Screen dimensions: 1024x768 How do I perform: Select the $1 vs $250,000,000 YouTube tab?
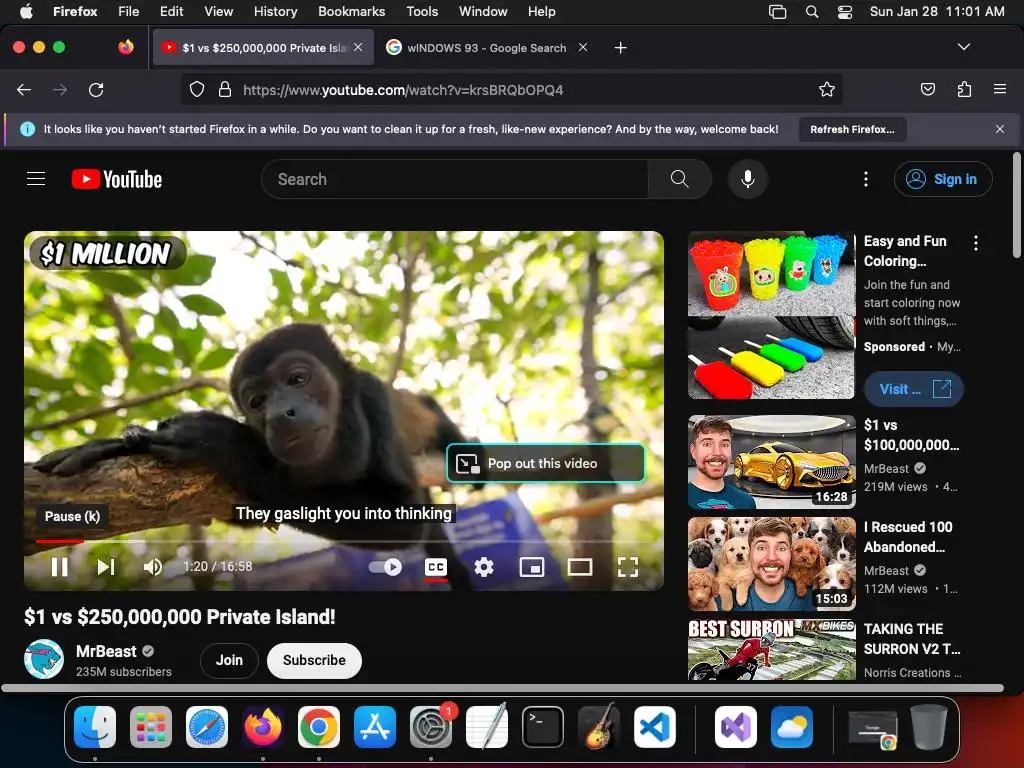(x=263, y=48)
